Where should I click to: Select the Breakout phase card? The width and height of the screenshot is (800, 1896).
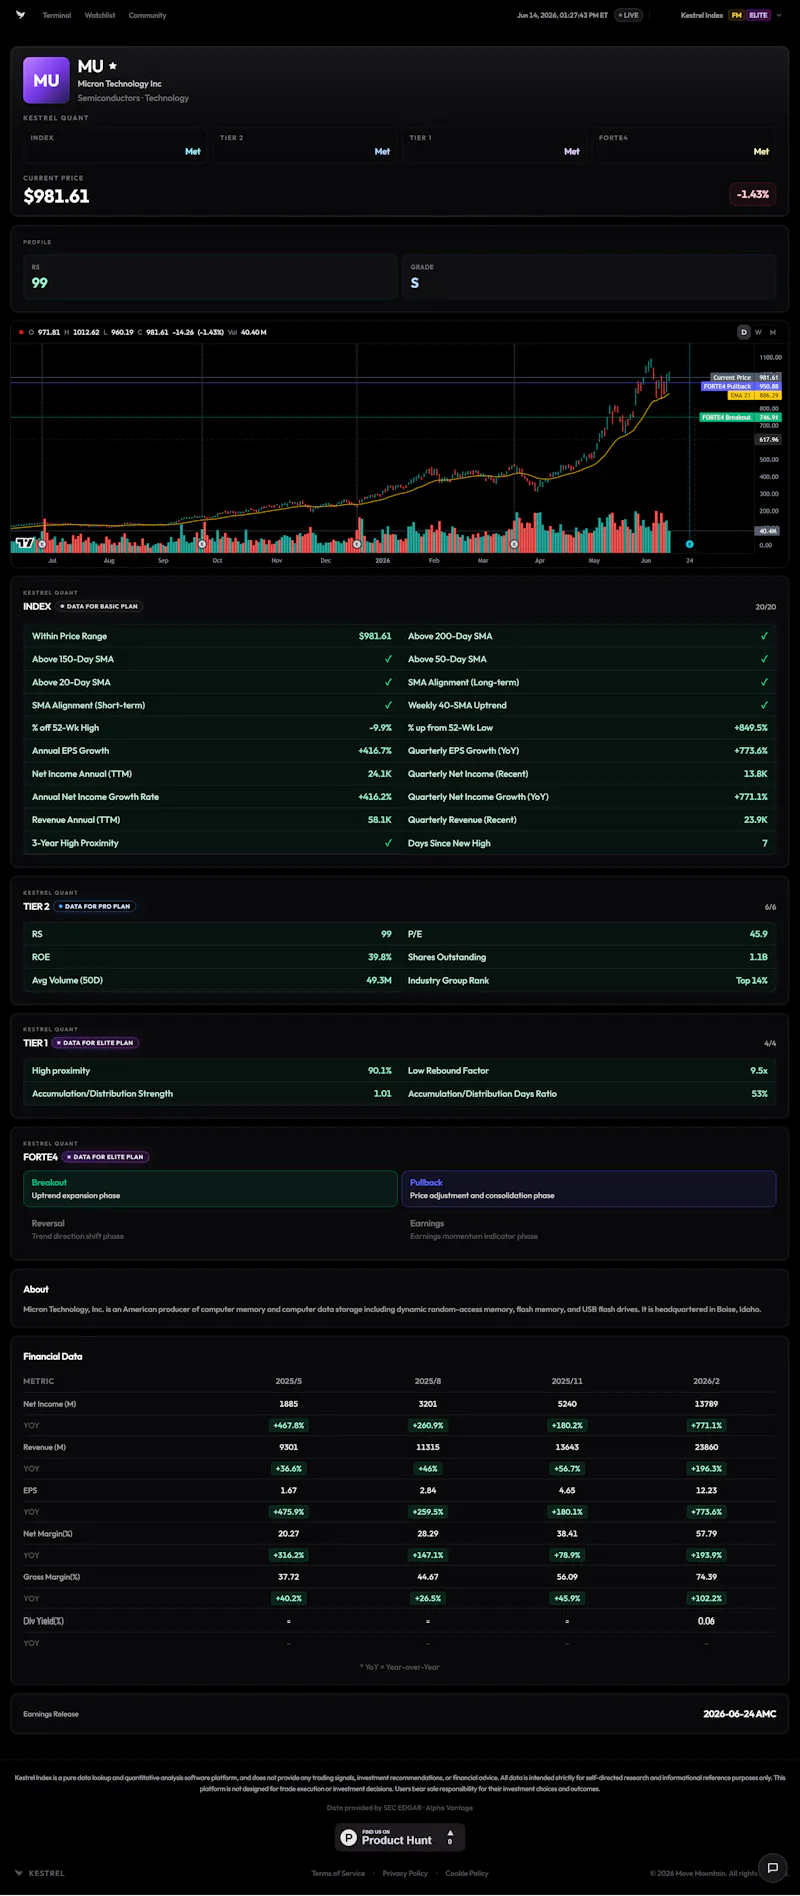(210, 1188)
